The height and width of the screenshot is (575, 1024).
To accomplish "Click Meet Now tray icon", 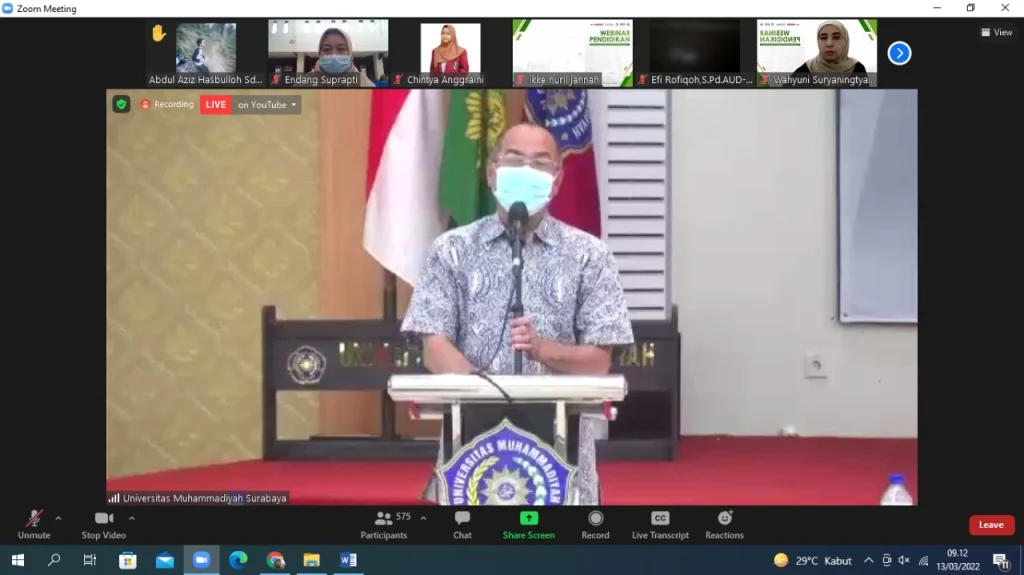I will (x=886, y=560).
